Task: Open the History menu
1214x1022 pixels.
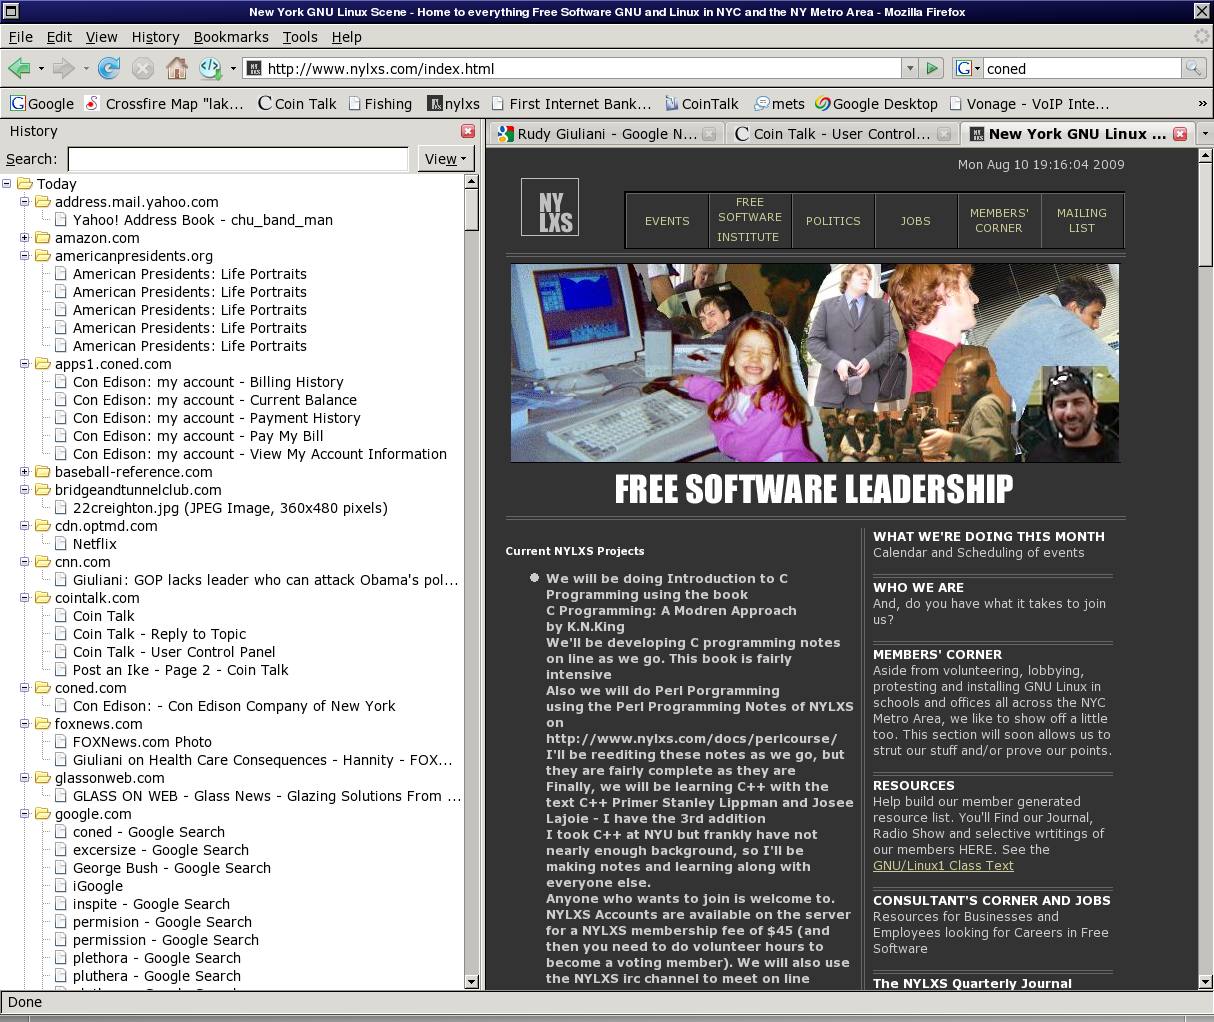Action: click(155, 37)
